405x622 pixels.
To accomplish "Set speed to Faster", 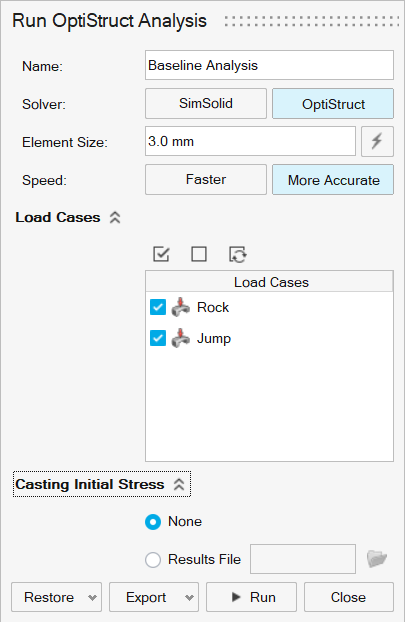I will 206,180.
